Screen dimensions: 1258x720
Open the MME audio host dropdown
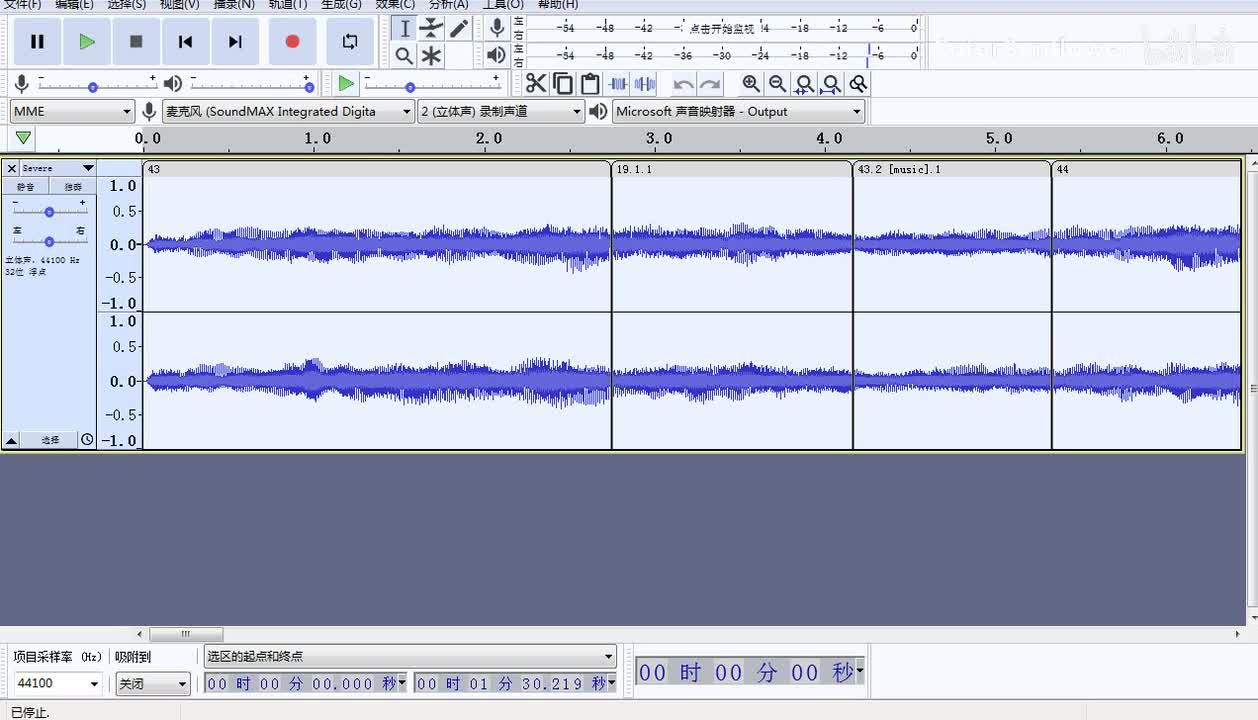coord(72,111)
